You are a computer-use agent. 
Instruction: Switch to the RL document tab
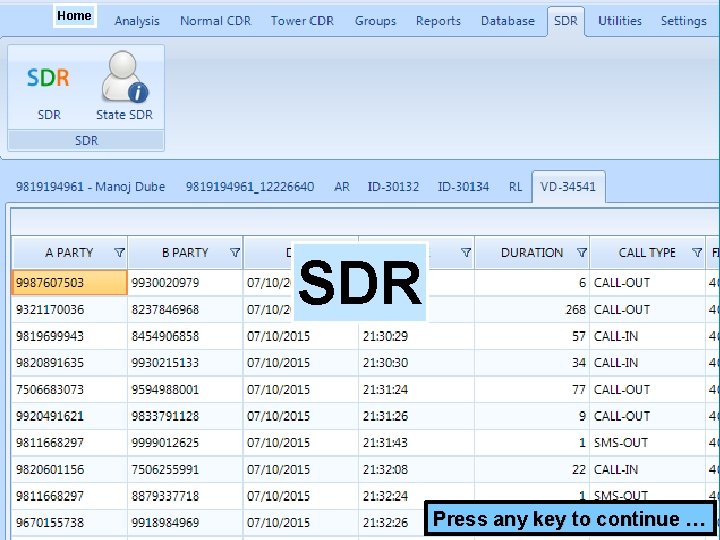(x=516, y=187)
